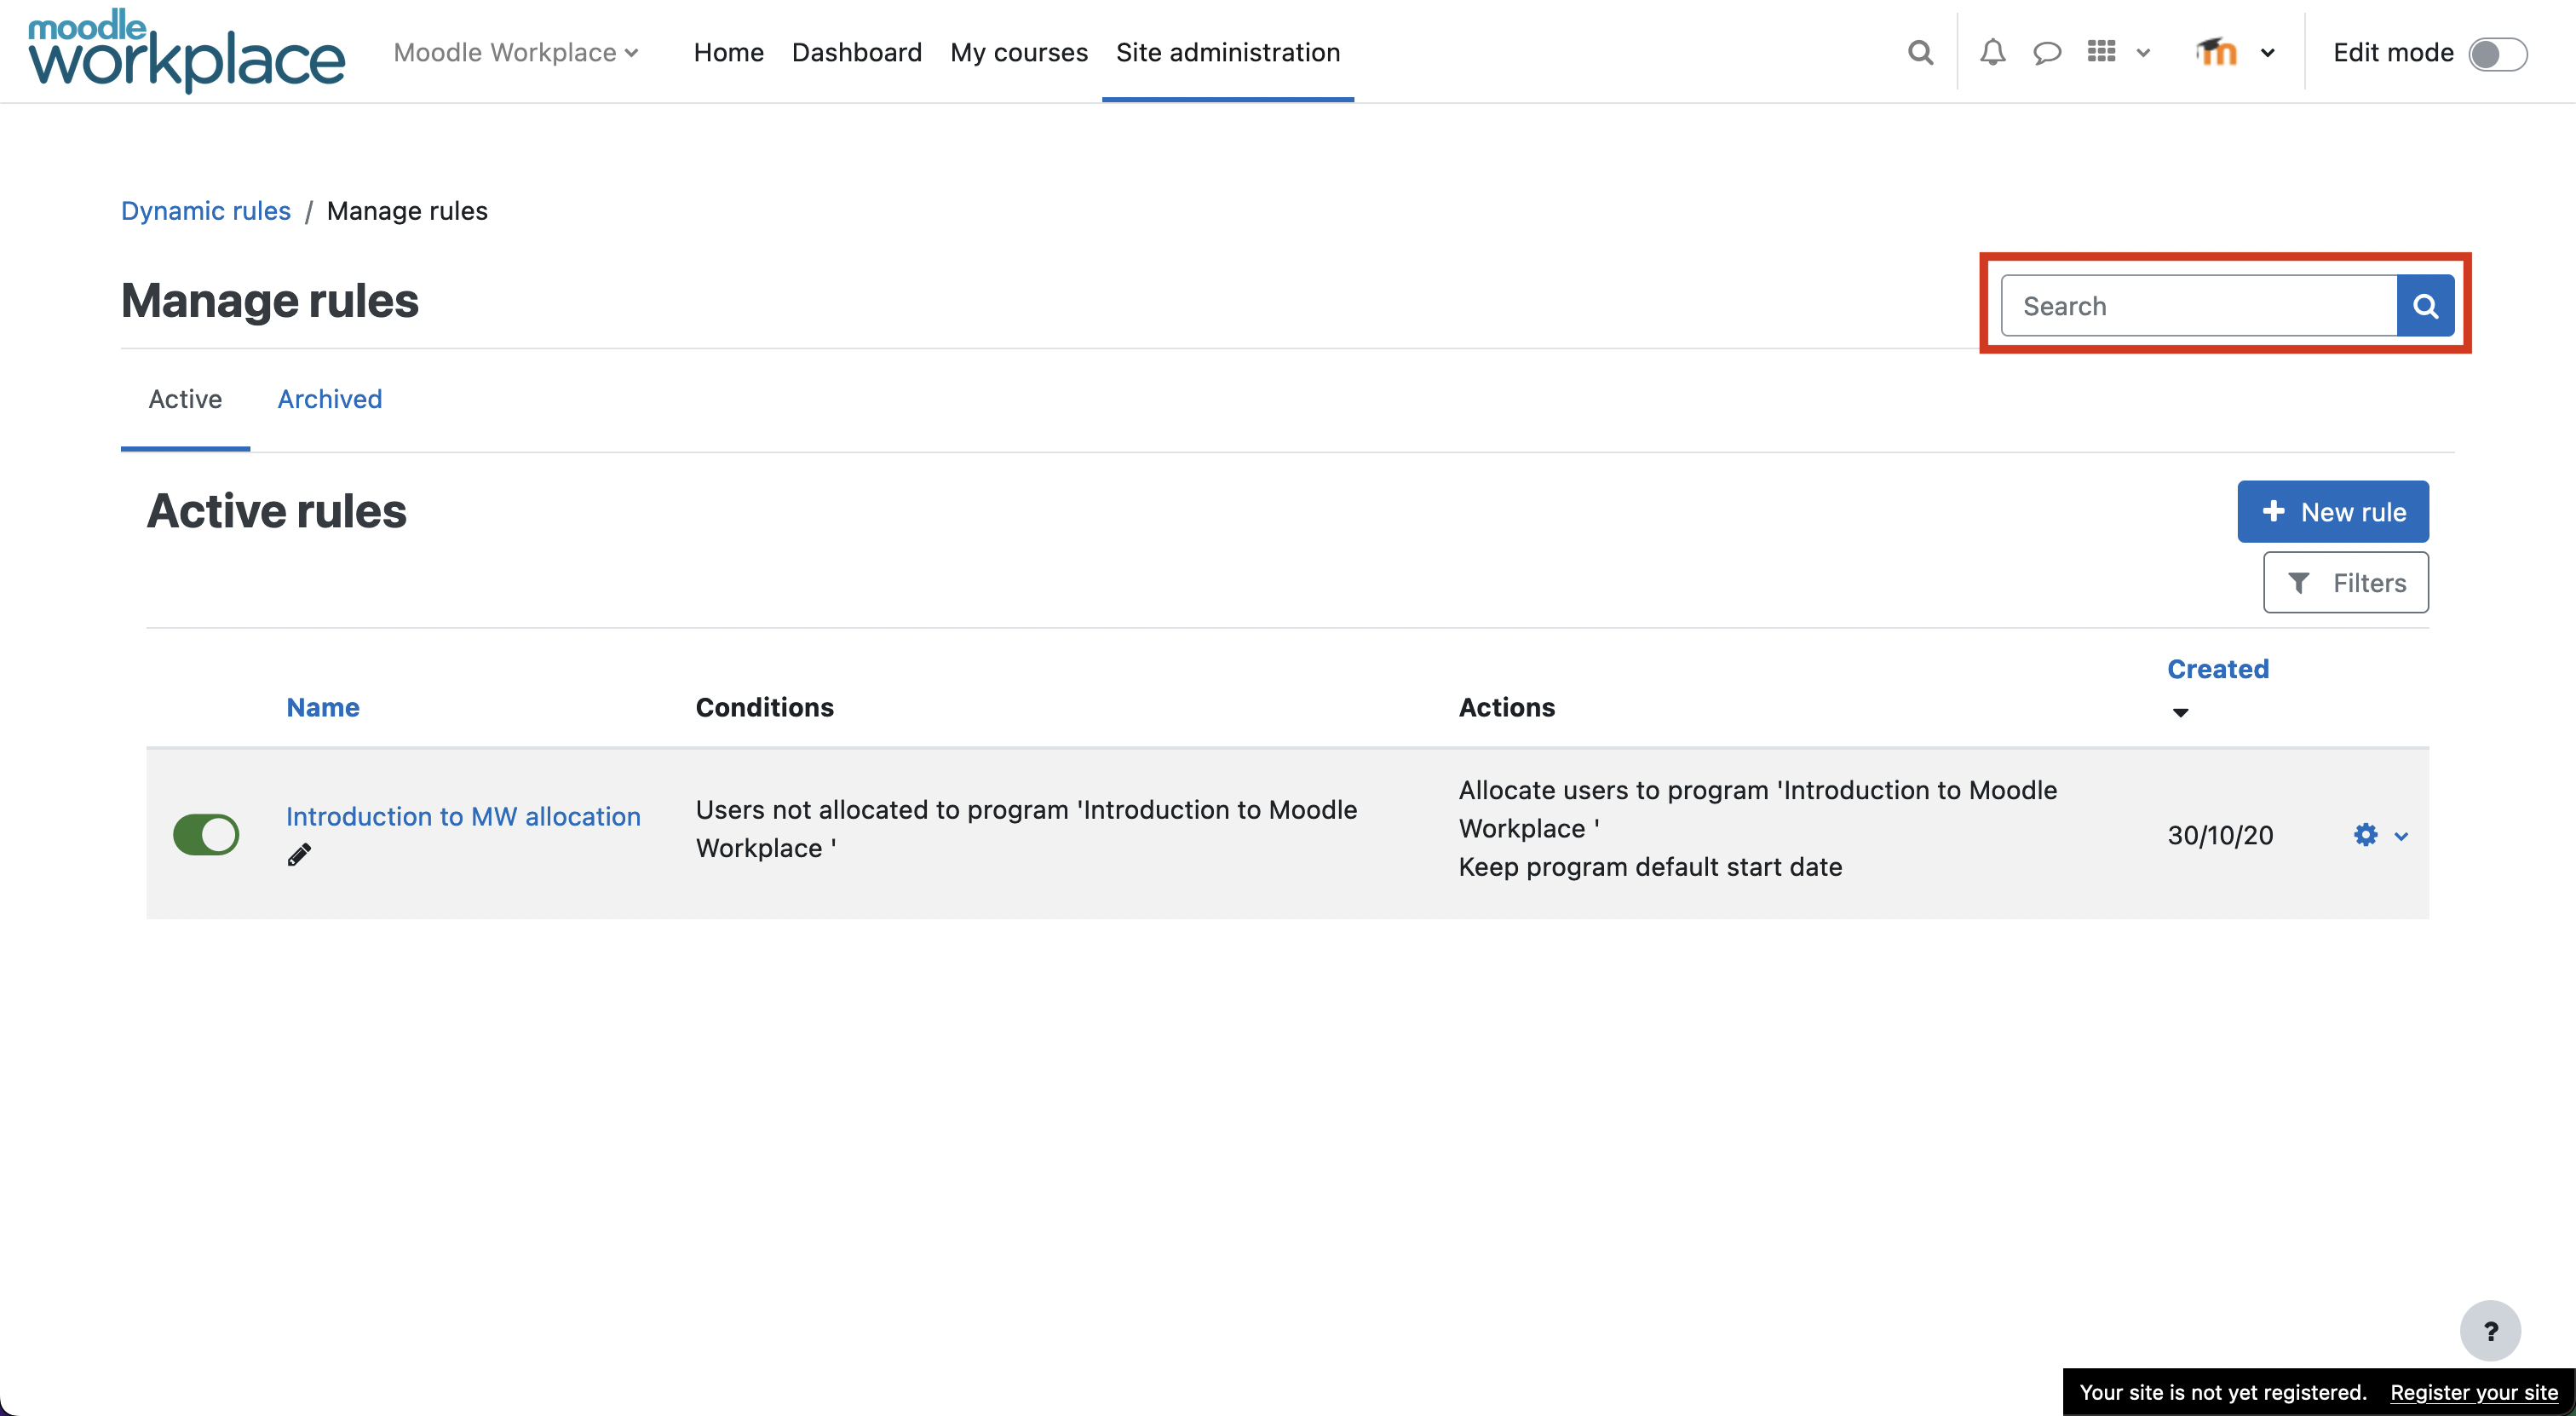
Task: Click the 30/10/20 created date cell
Action: (x=2220, y=835)
